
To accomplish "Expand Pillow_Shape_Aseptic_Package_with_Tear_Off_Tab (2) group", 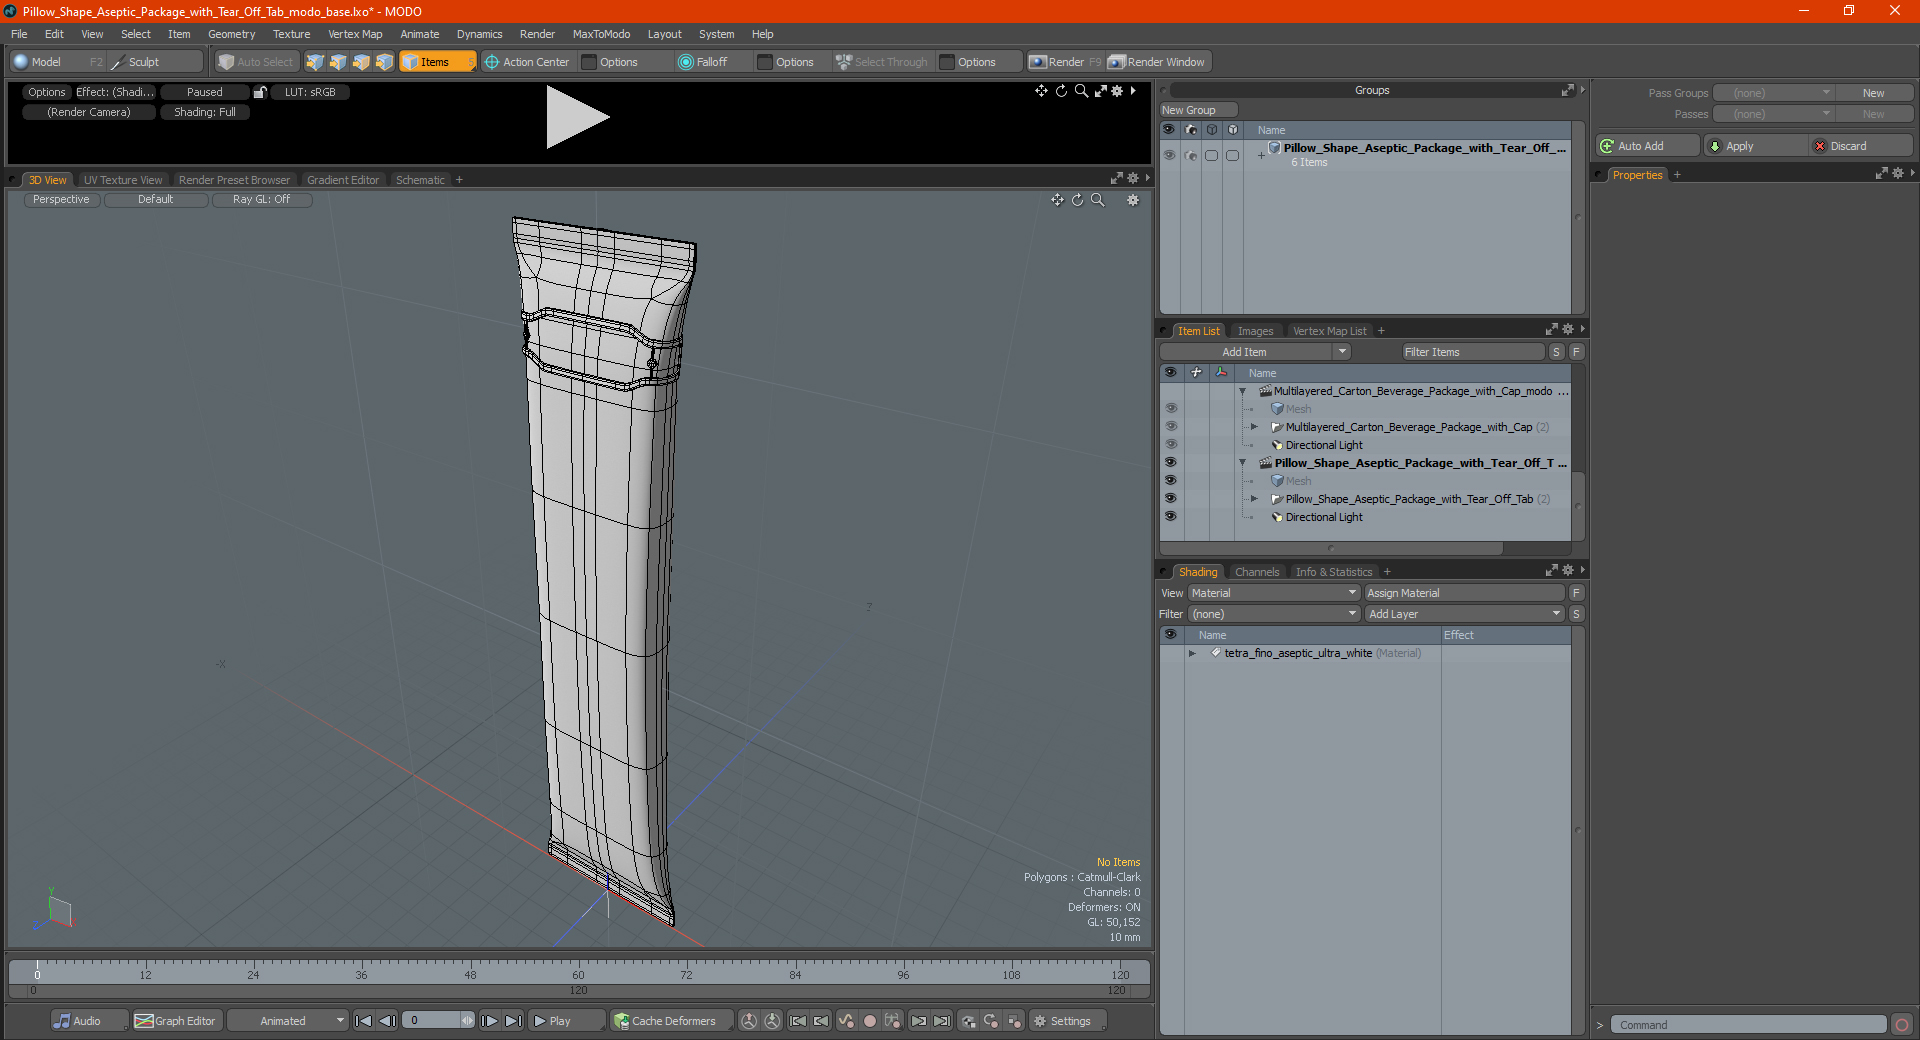I will (x=1254, y=499).
